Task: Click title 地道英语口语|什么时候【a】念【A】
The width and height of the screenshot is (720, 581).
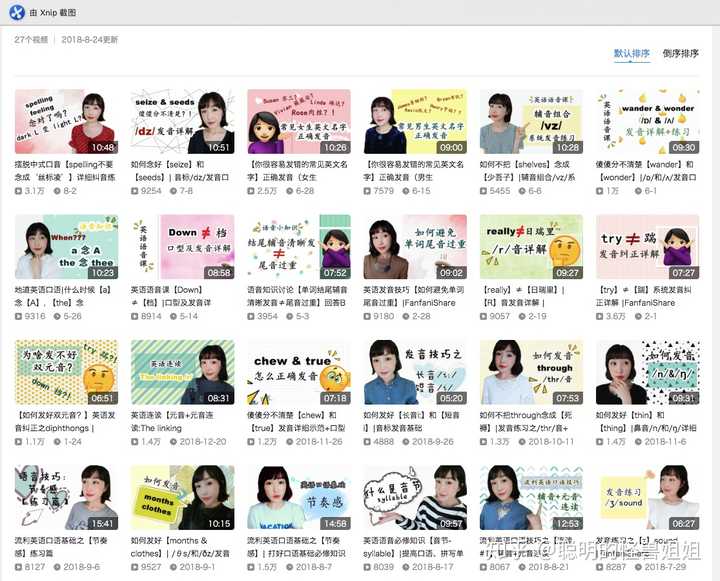Action: coord(63,296)
